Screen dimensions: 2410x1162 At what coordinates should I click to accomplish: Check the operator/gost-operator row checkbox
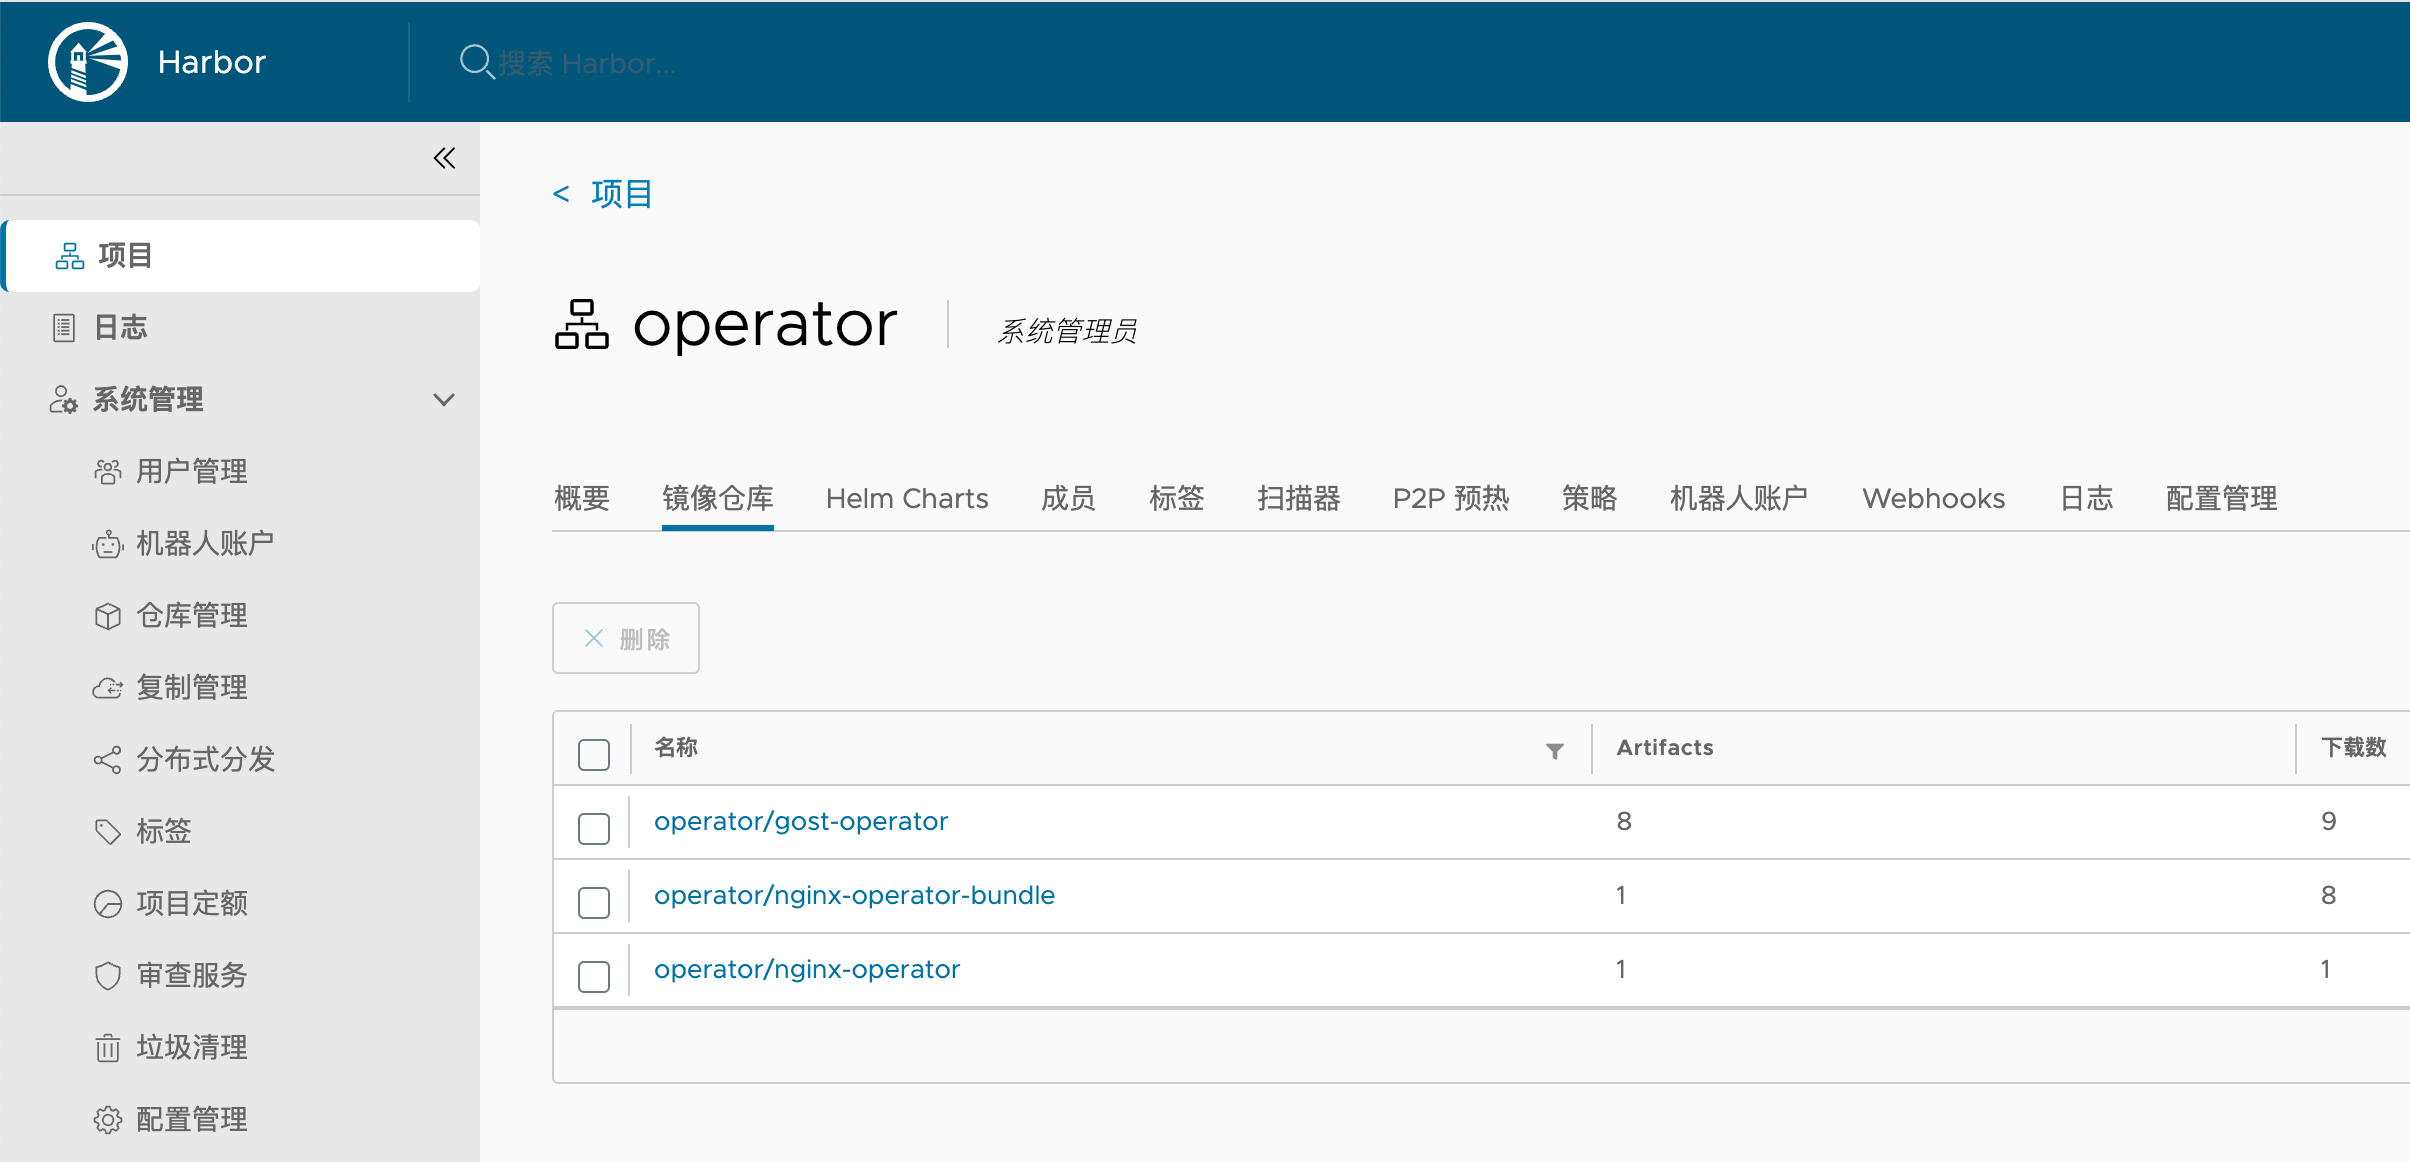coord(594,829)
